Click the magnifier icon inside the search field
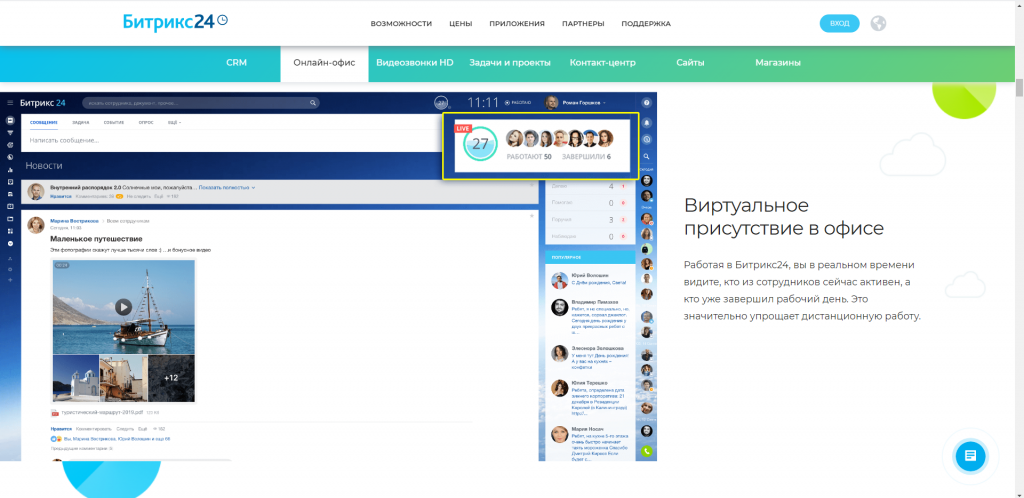This screenshot has width=1024, height=498. (313, 102)
